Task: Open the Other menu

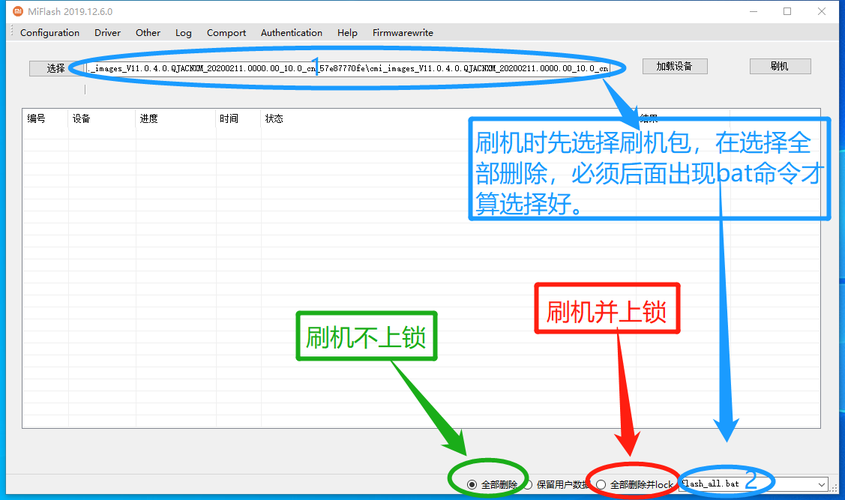Action: point(148,33)
